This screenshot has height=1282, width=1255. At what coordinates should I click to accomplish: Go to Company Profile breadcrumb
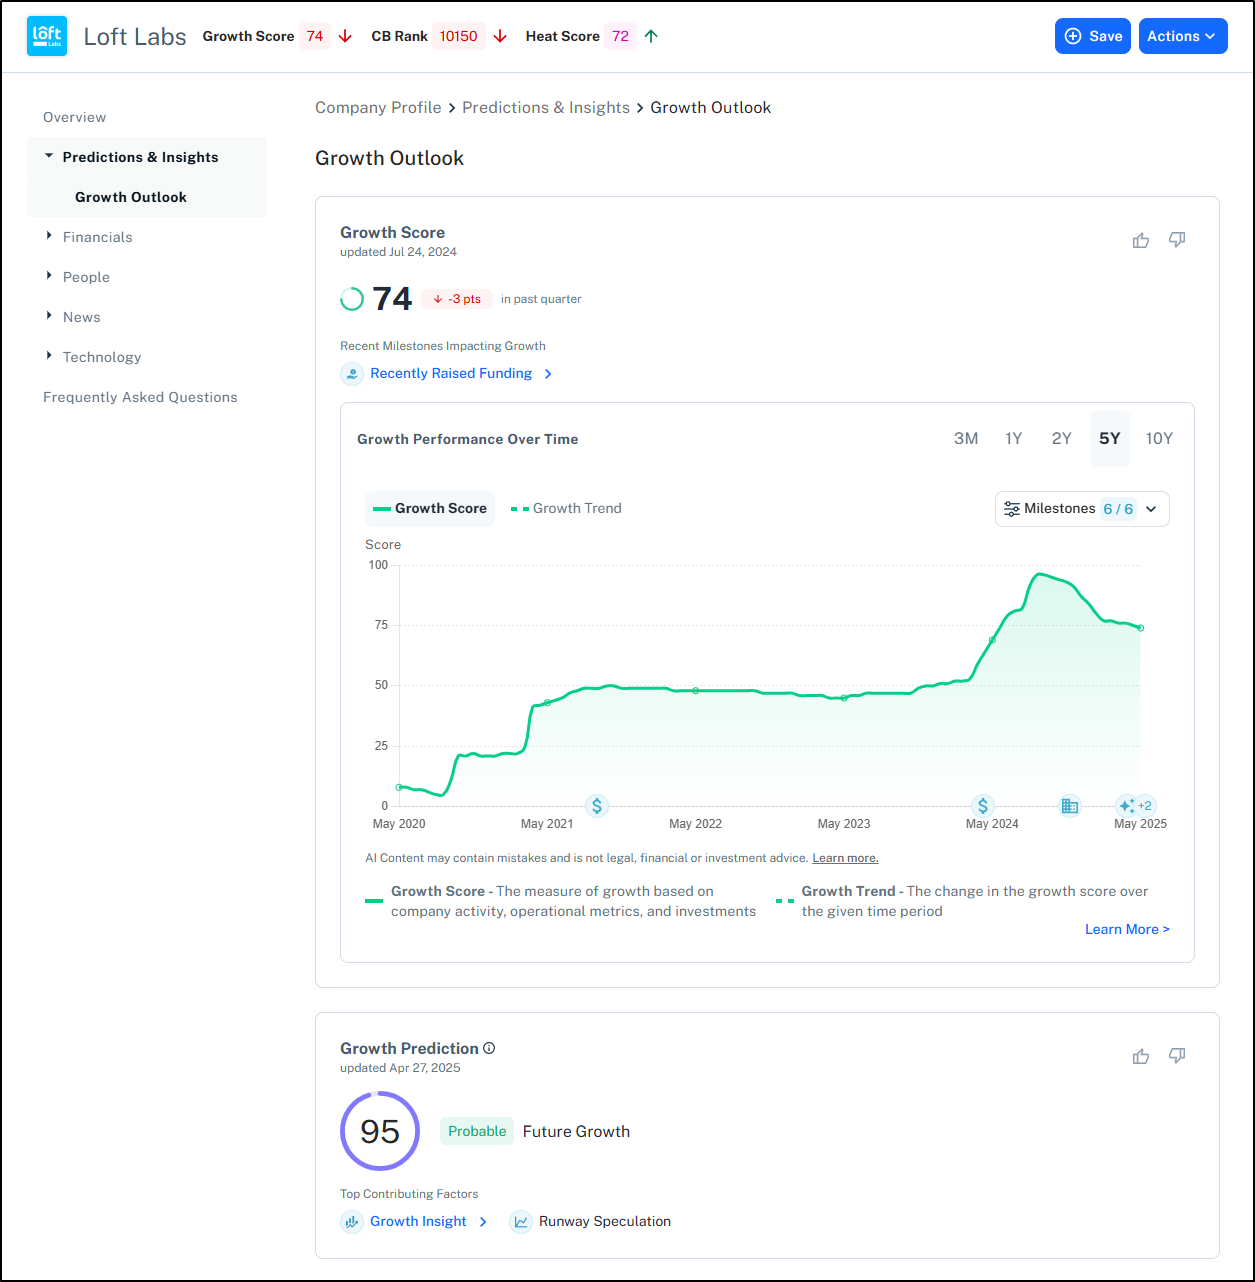pyautogui.click(x=378, y=108)
